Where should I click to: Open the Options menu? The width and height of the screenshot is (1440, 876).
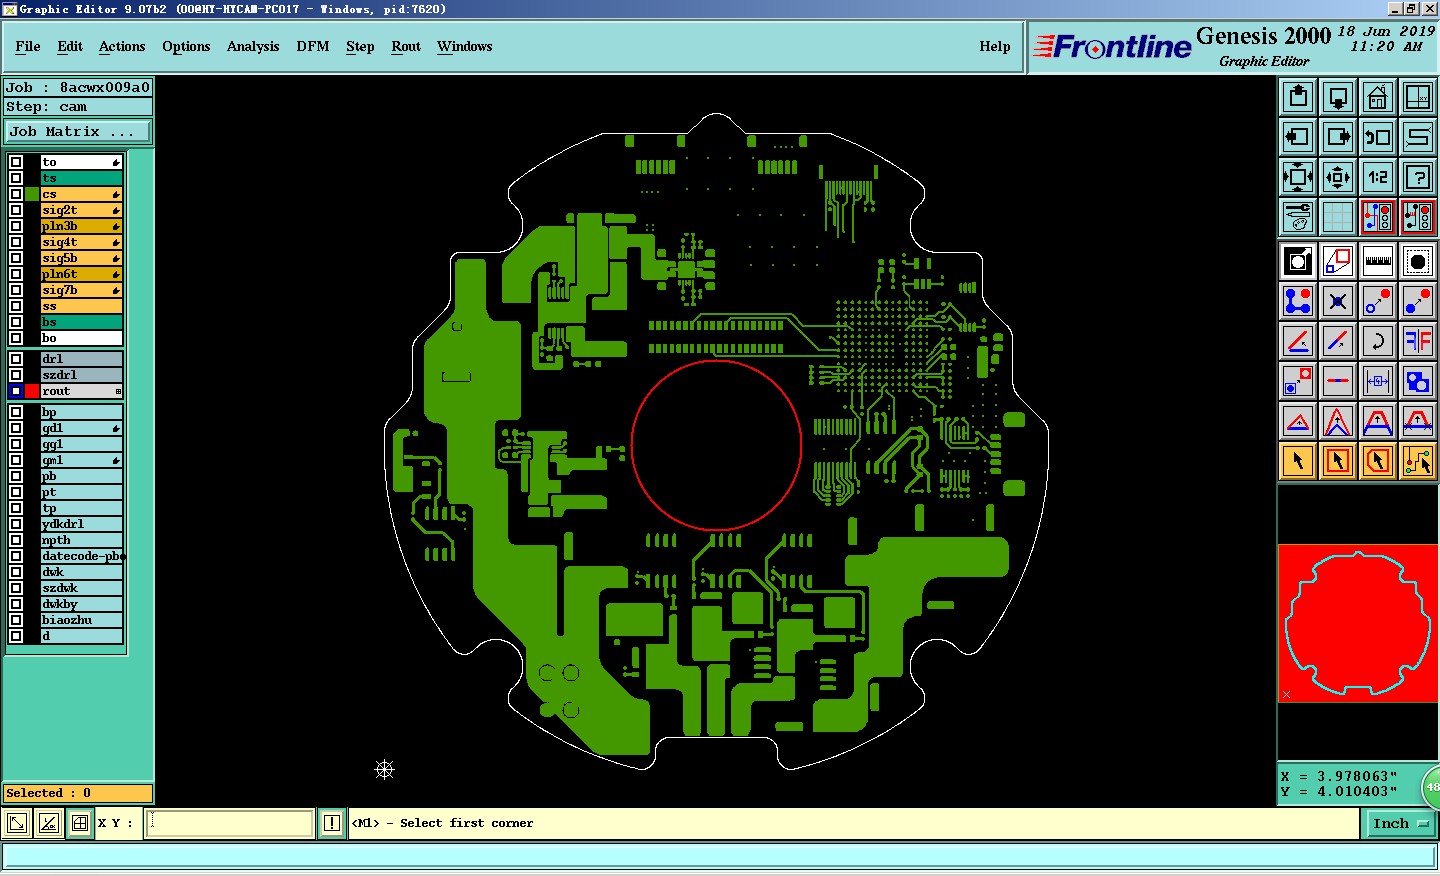pyautogui.click(x=186, y=46)
